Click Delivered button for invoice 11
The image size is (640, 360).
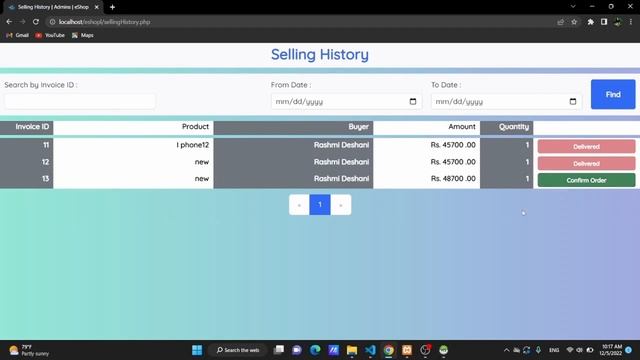pos(587,147)
